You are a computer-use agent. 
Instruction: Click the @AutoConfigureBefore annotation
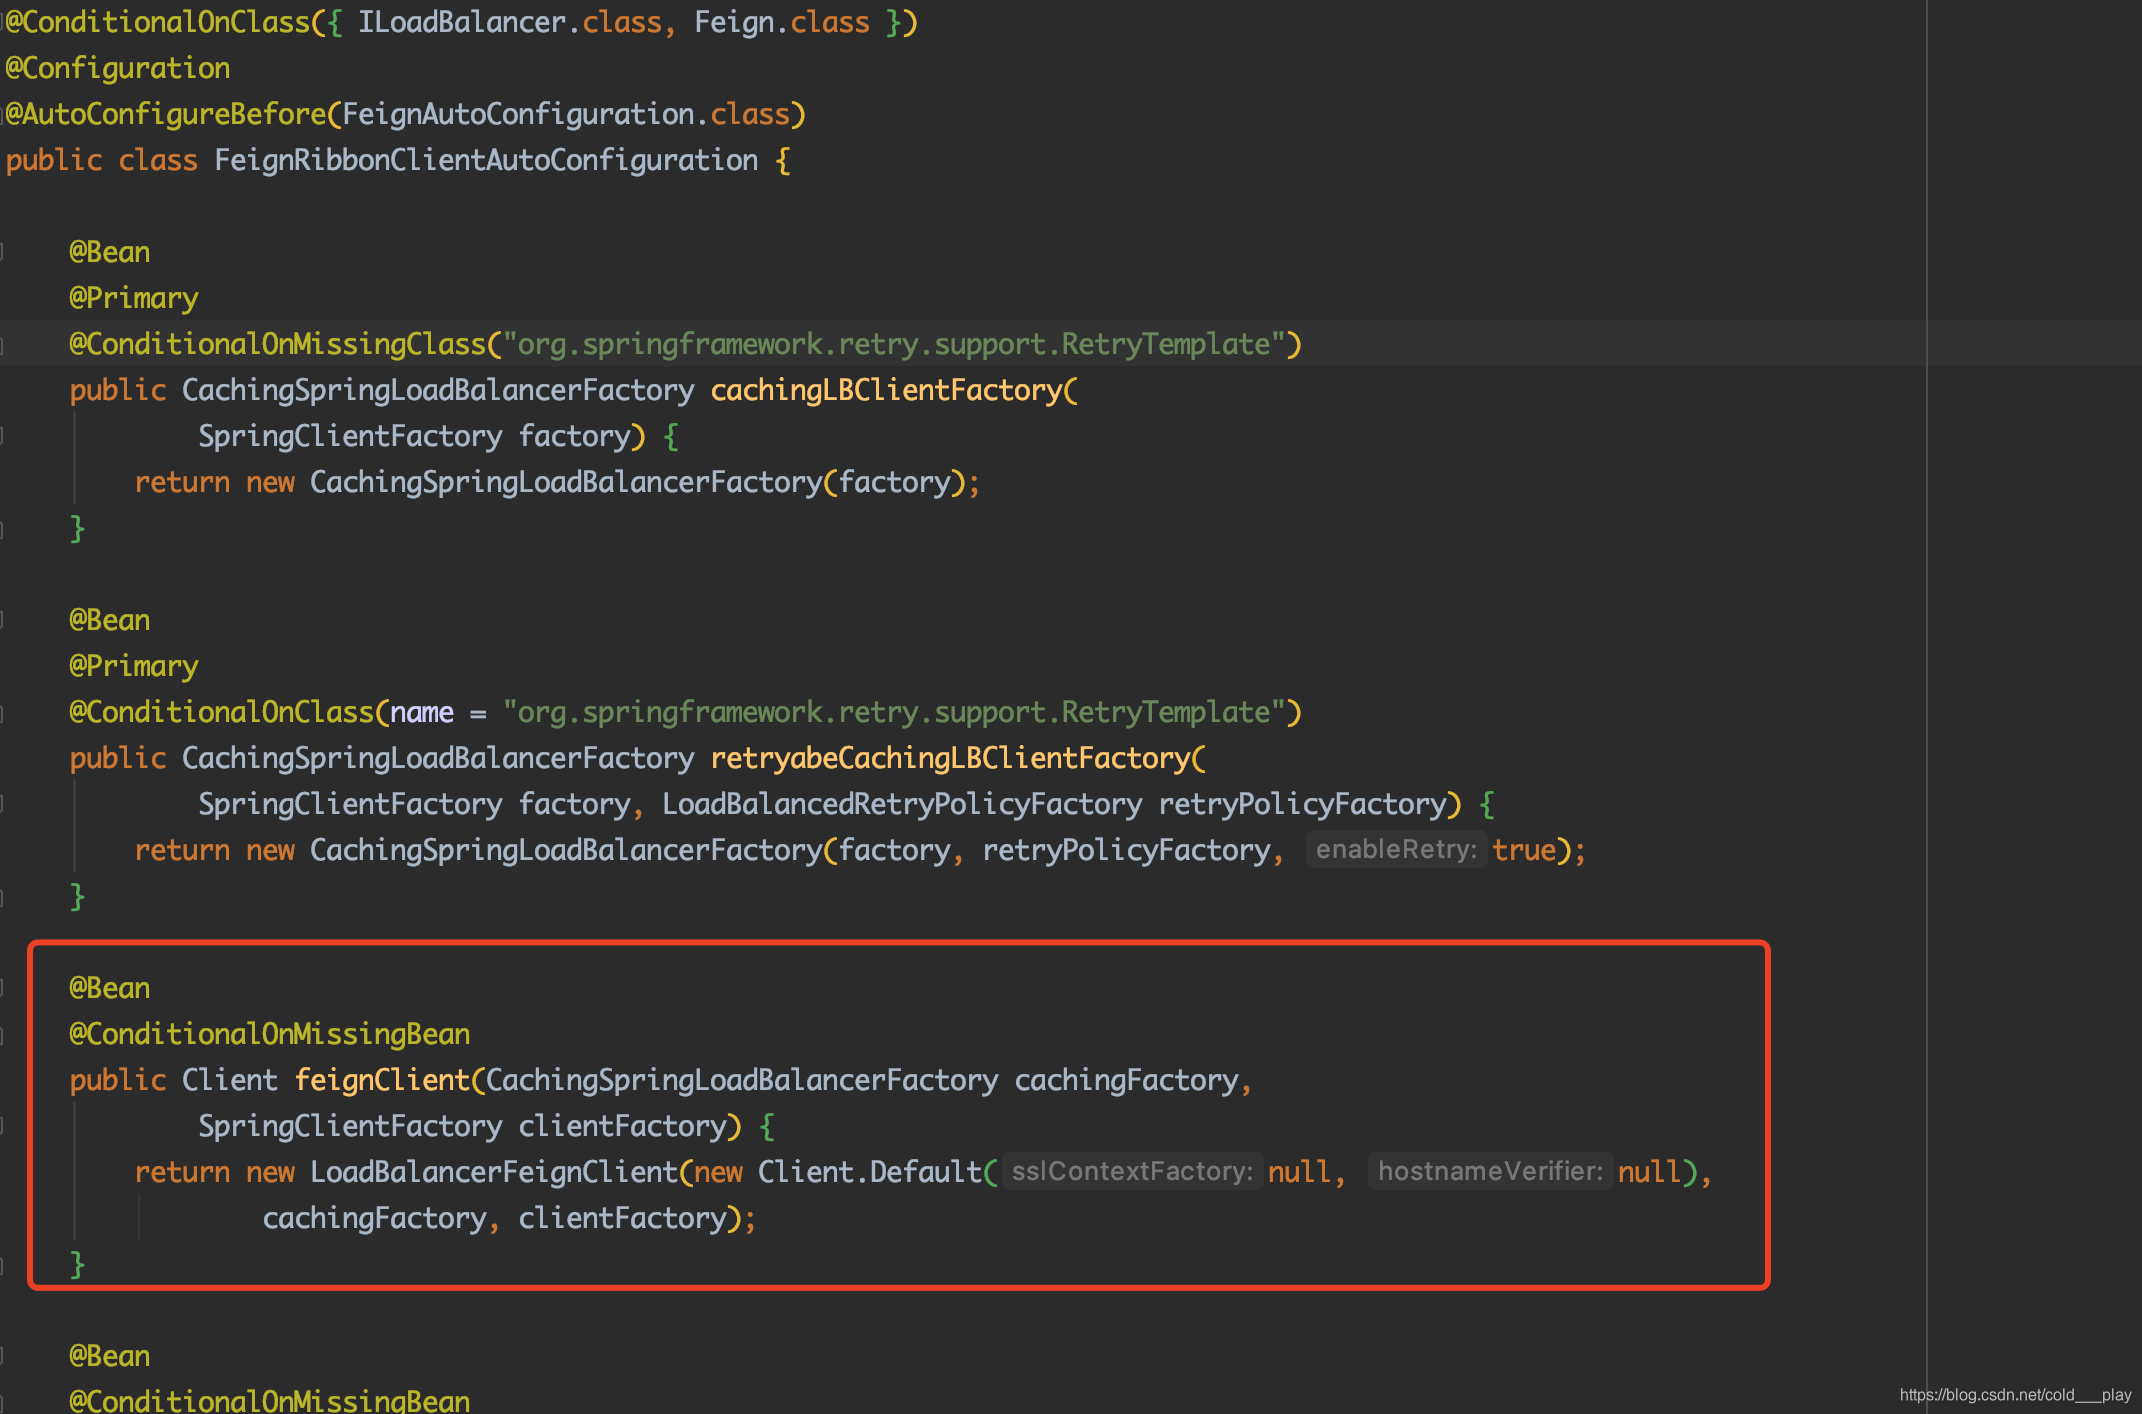[x=166, y=114]
